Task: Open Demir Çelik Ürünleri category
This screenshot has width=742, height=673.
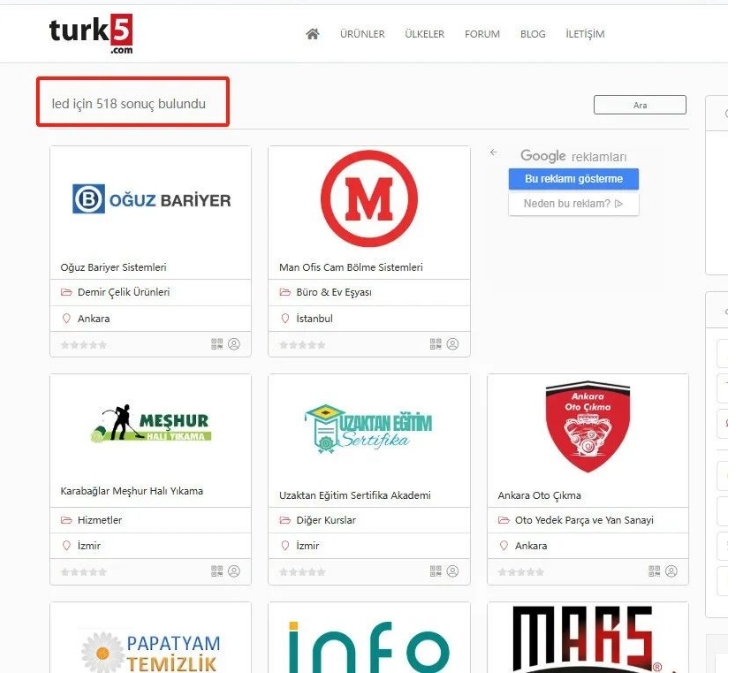Action: click(x=124, y=292)
